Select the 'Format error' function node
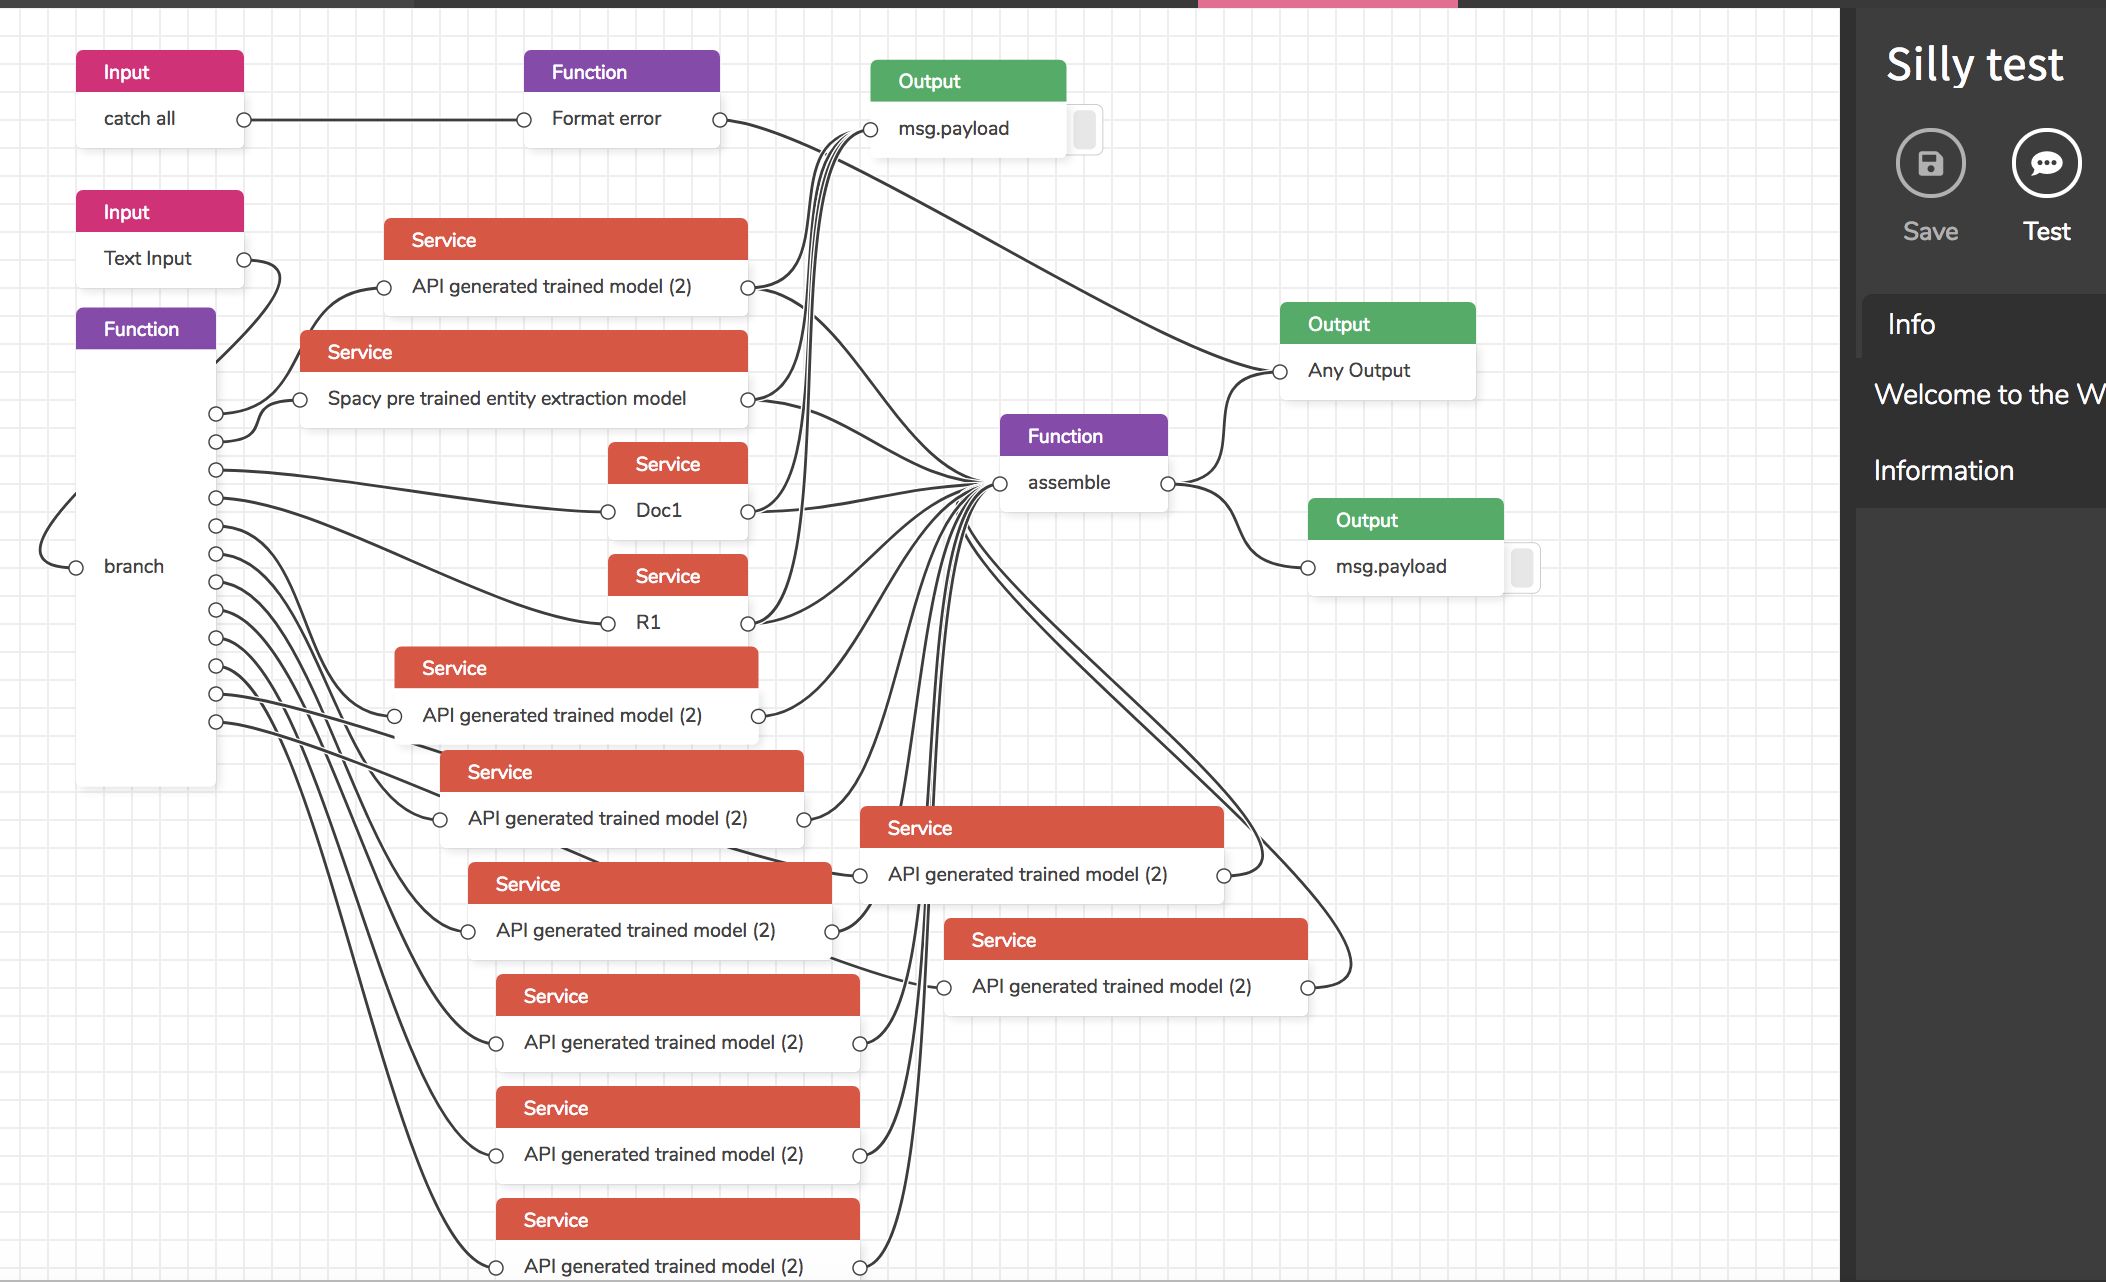This screenshot has width=2106, height=1282. coord(621,99)
